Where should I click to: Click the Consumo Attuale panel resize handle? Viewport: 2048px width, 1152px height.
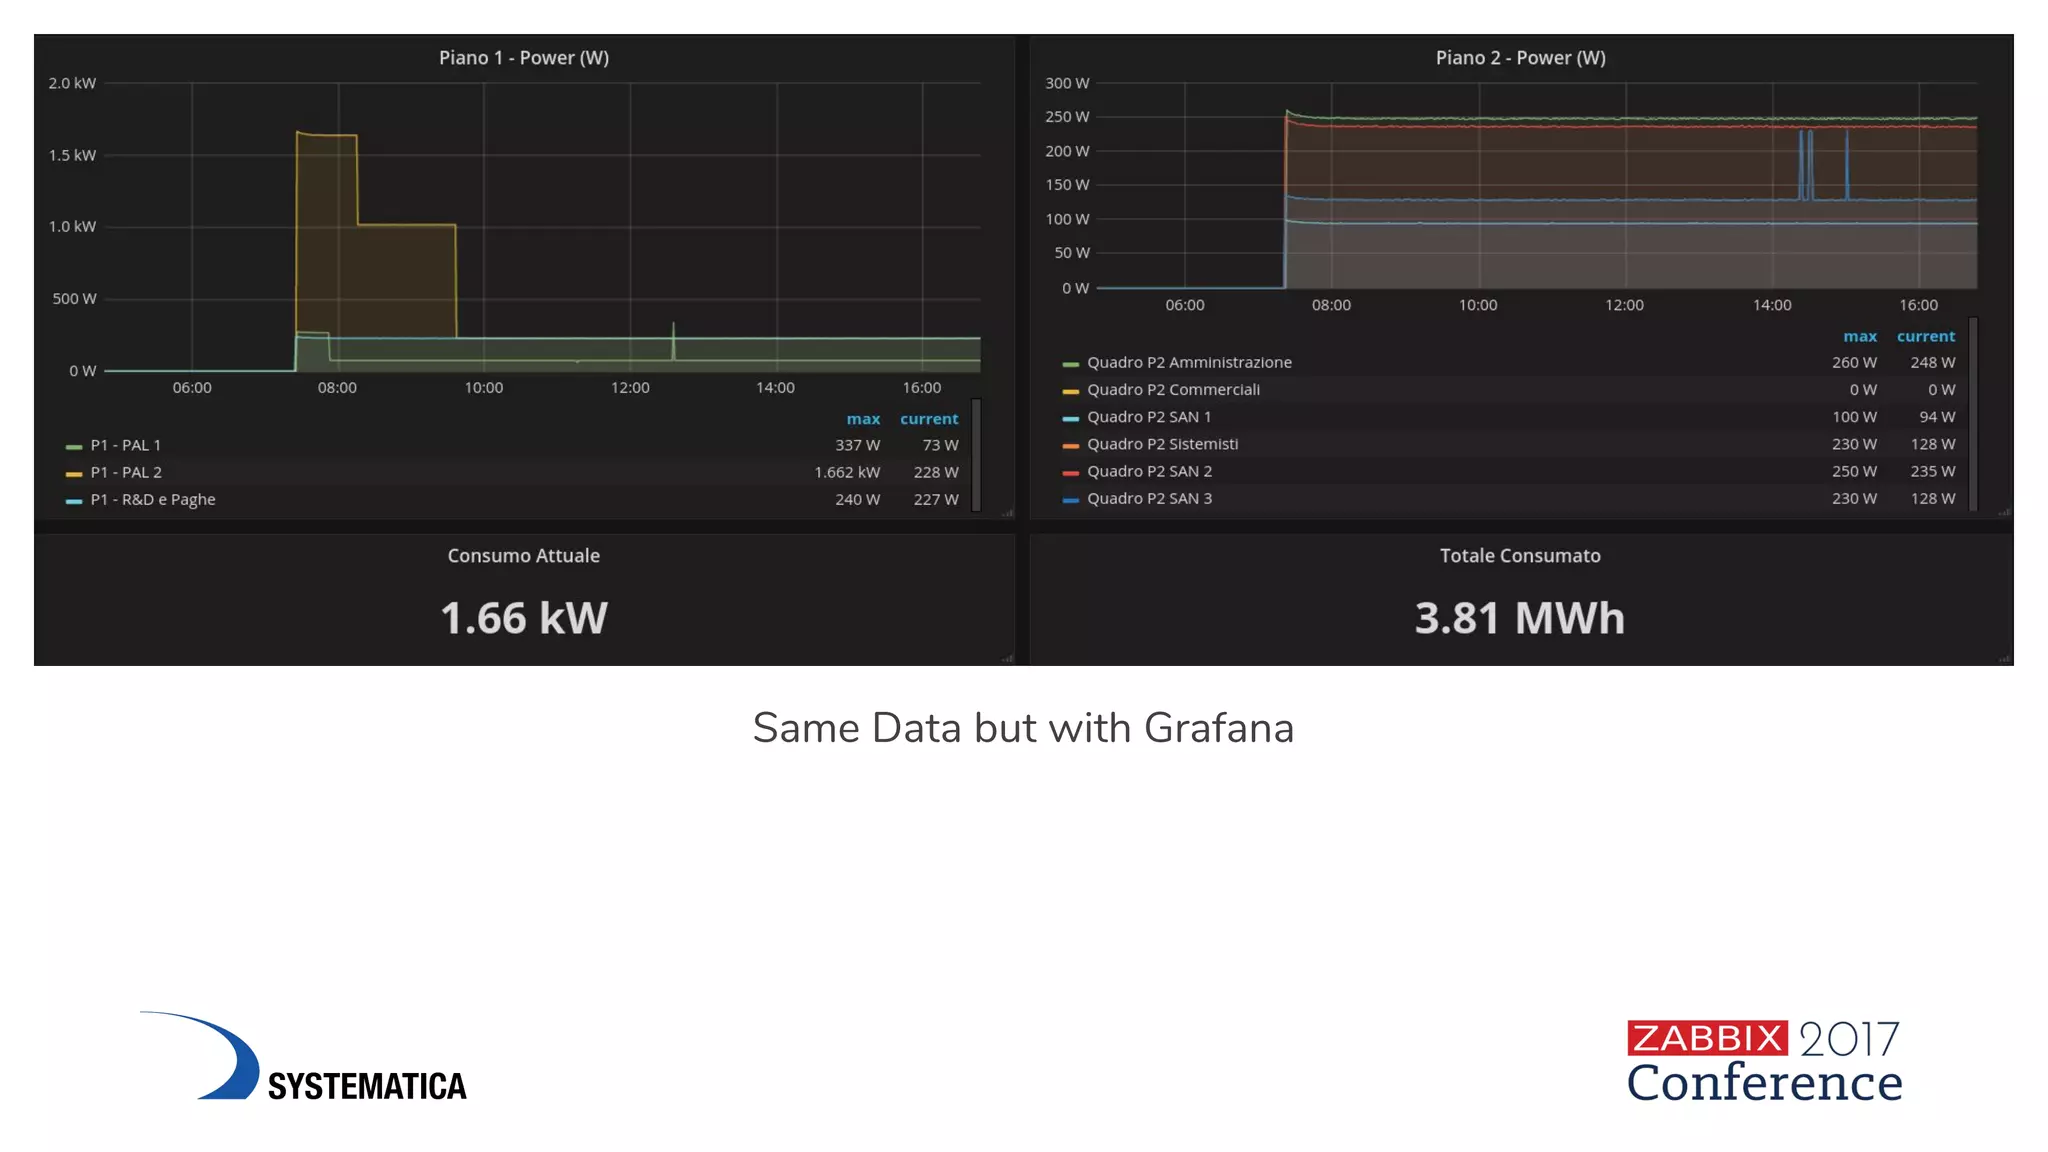(1008, 658)
